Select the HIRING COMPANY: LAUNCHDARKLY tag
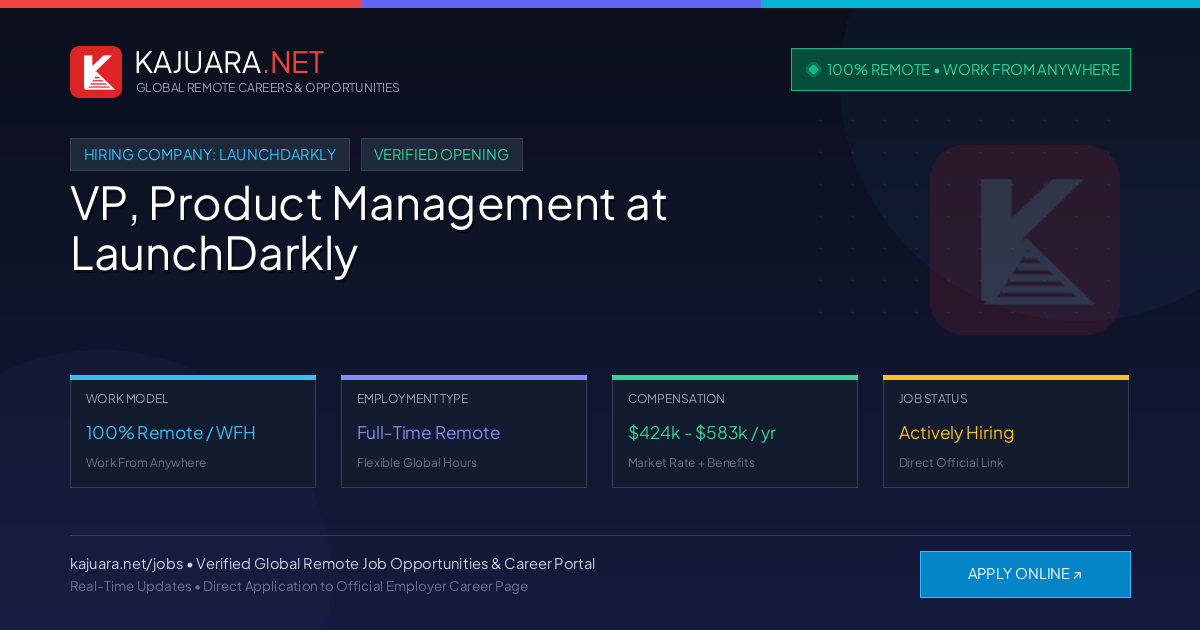The height and width of the screenshot is (630, 1200). pyautogui.click(x=210, y=155)
